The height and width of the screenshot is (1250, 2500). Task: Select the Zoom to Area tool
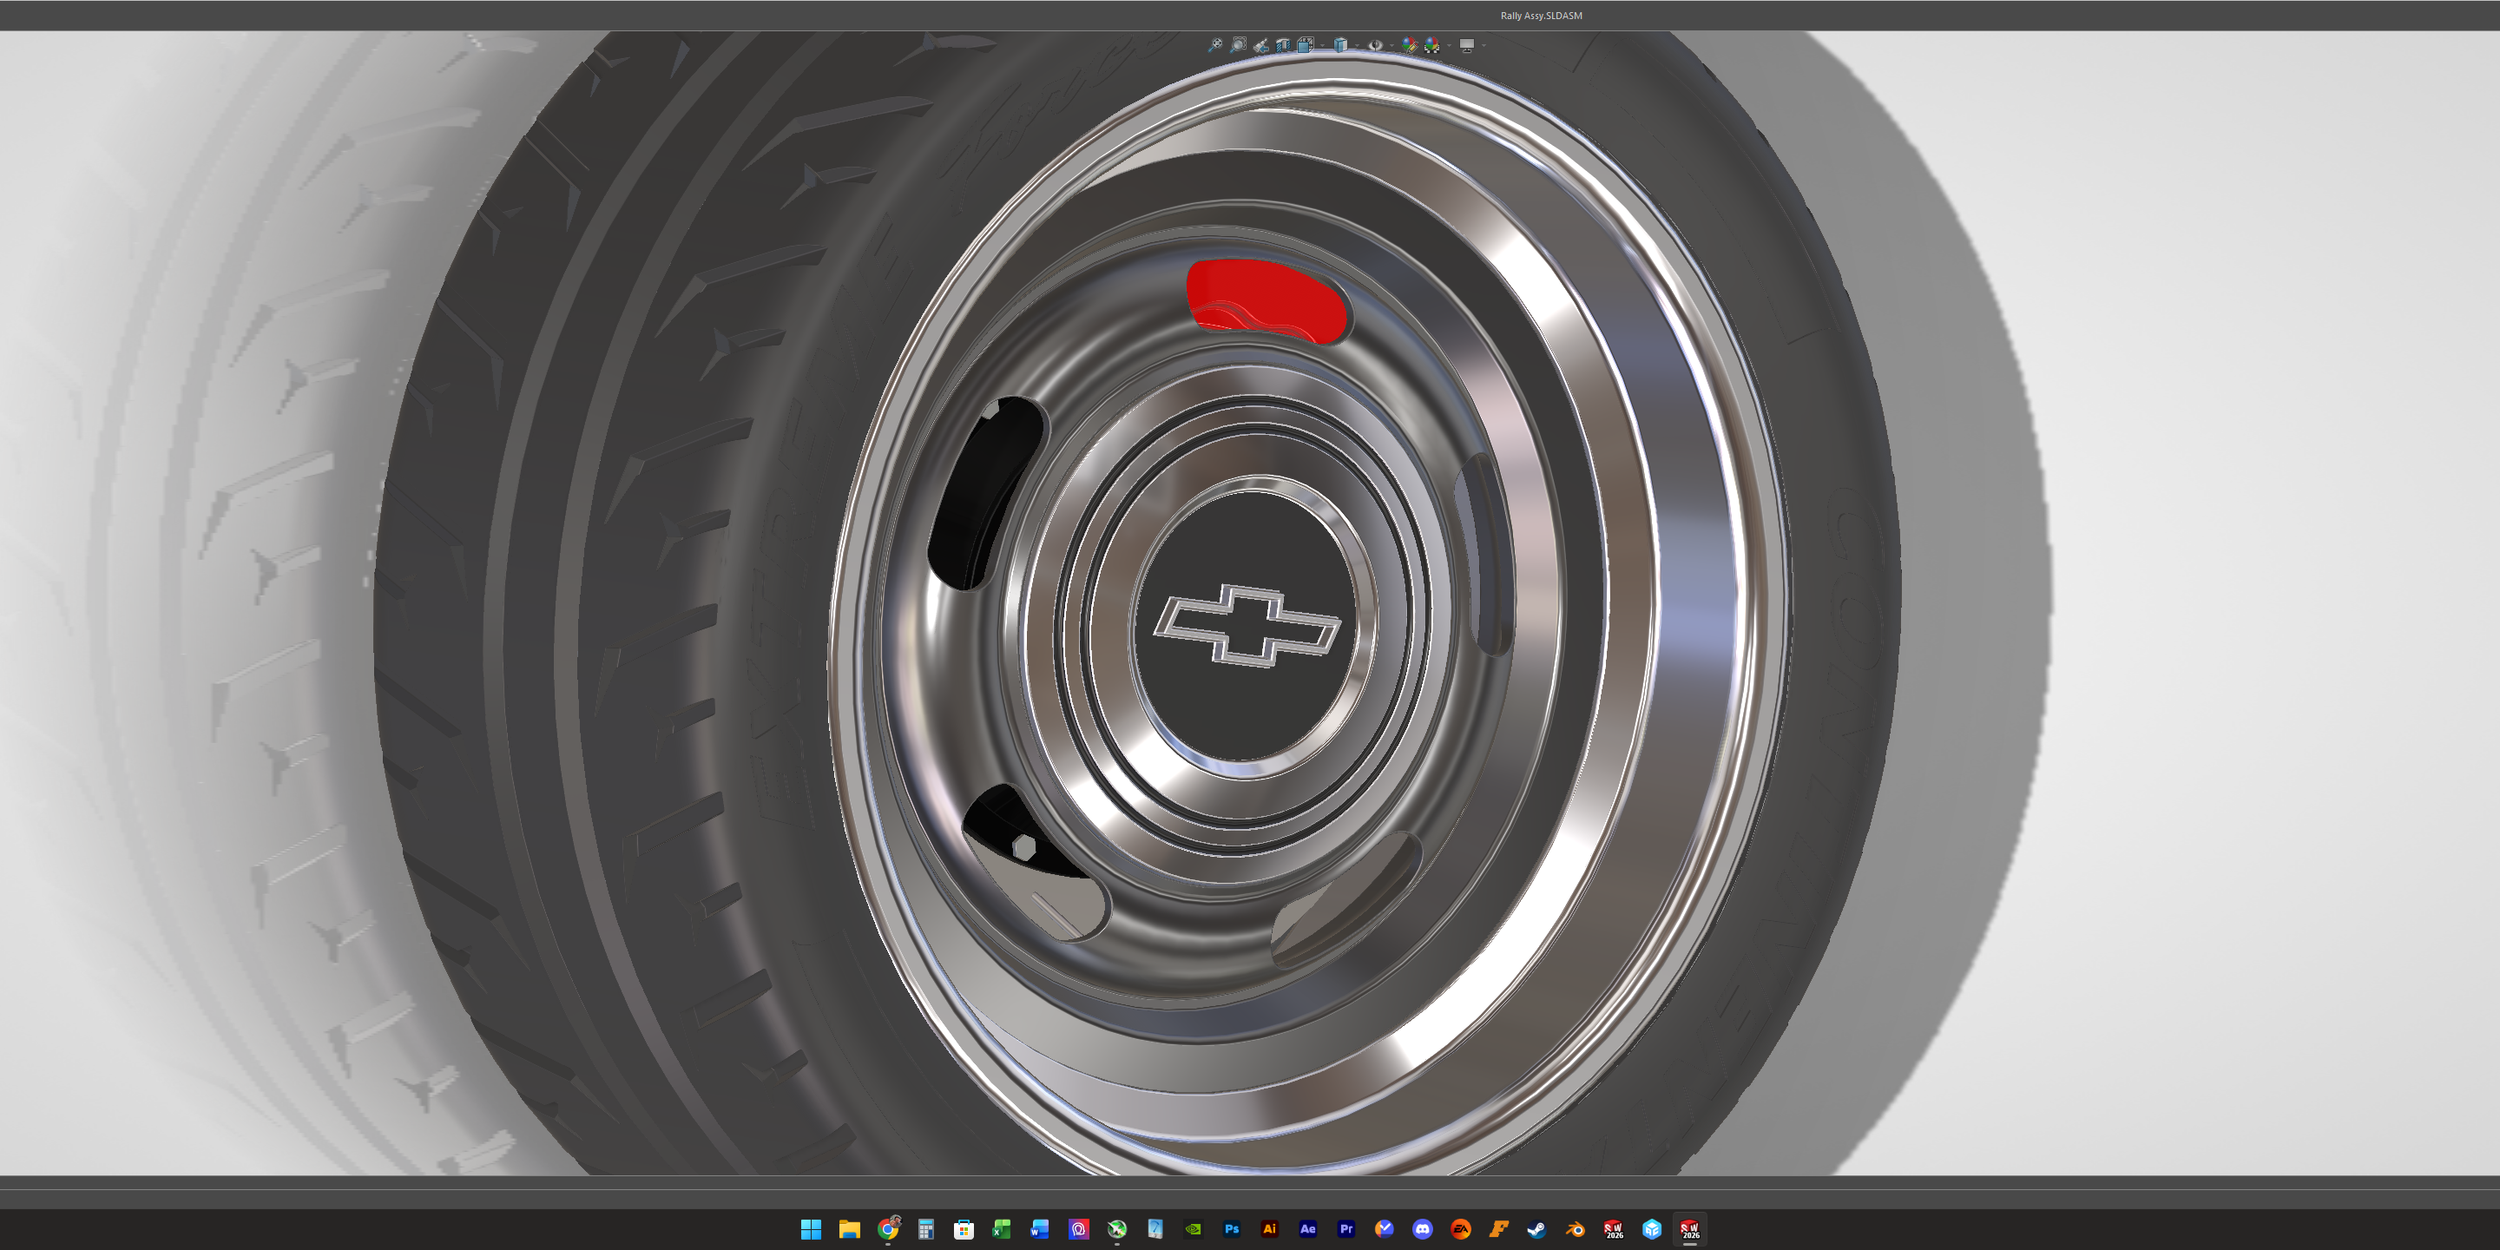pos(1238,45)
